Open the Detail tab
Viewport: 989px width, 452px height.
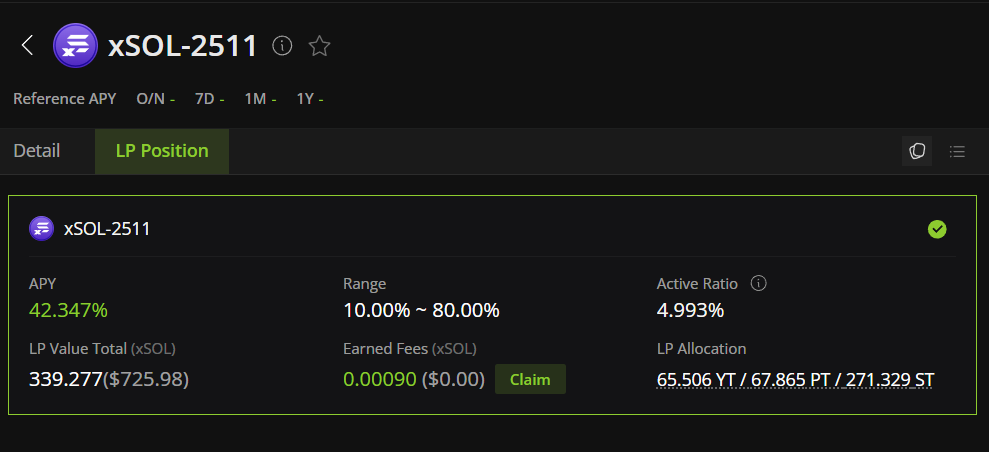37,151
